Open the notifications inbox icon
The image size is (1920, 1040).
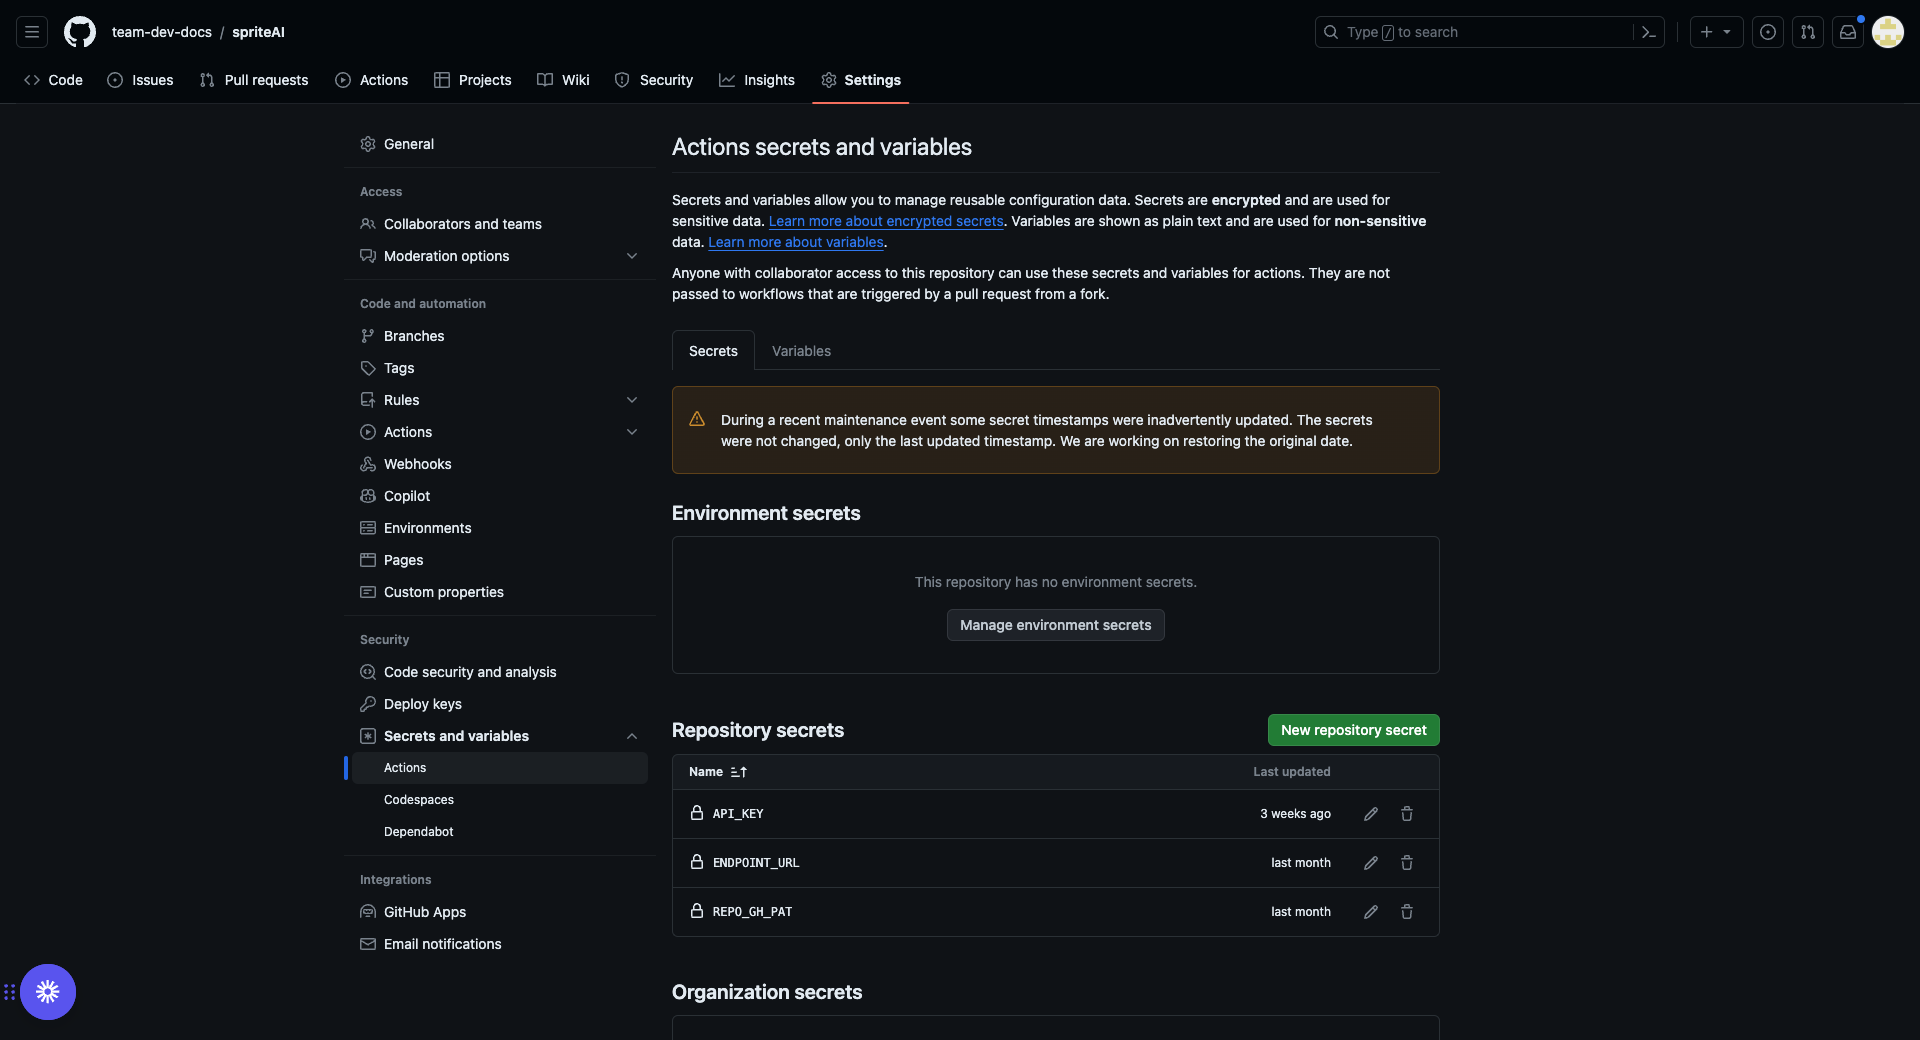point(1848,32)
